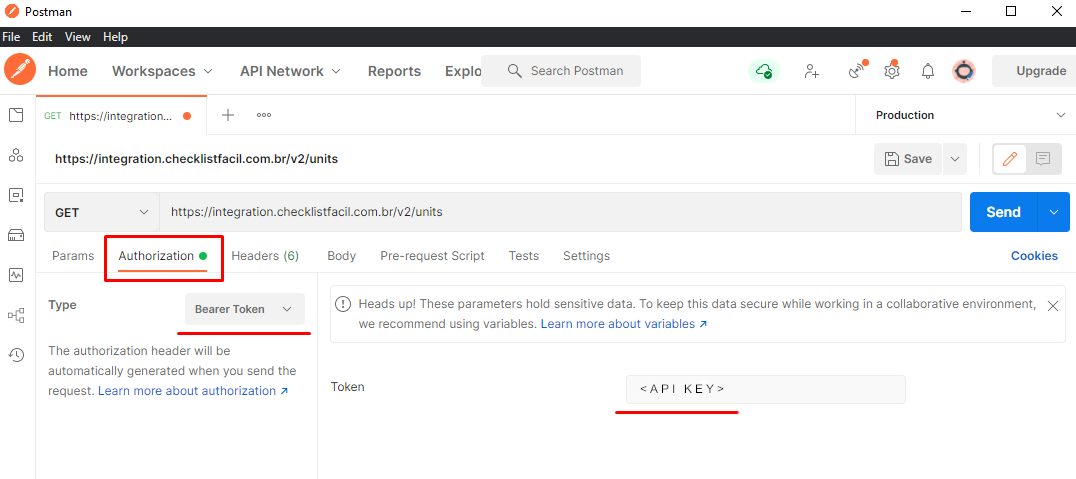Open the Tests tab
The width and height of the screenshot is (1076, 479).
pyautogui.click(x=524, y=255)
